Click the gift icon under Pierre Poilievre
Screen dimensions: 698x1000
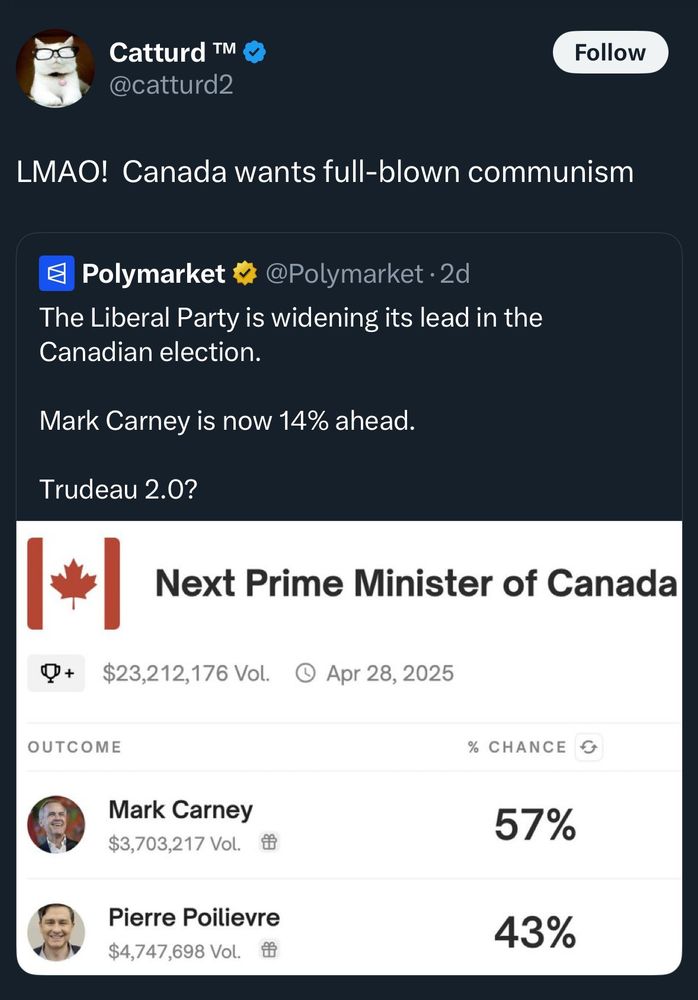click(268, 951)
